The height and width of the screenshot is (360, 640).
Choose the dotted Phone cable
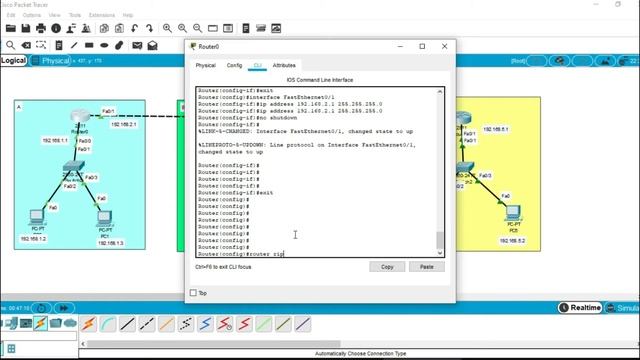pos(186,324)
